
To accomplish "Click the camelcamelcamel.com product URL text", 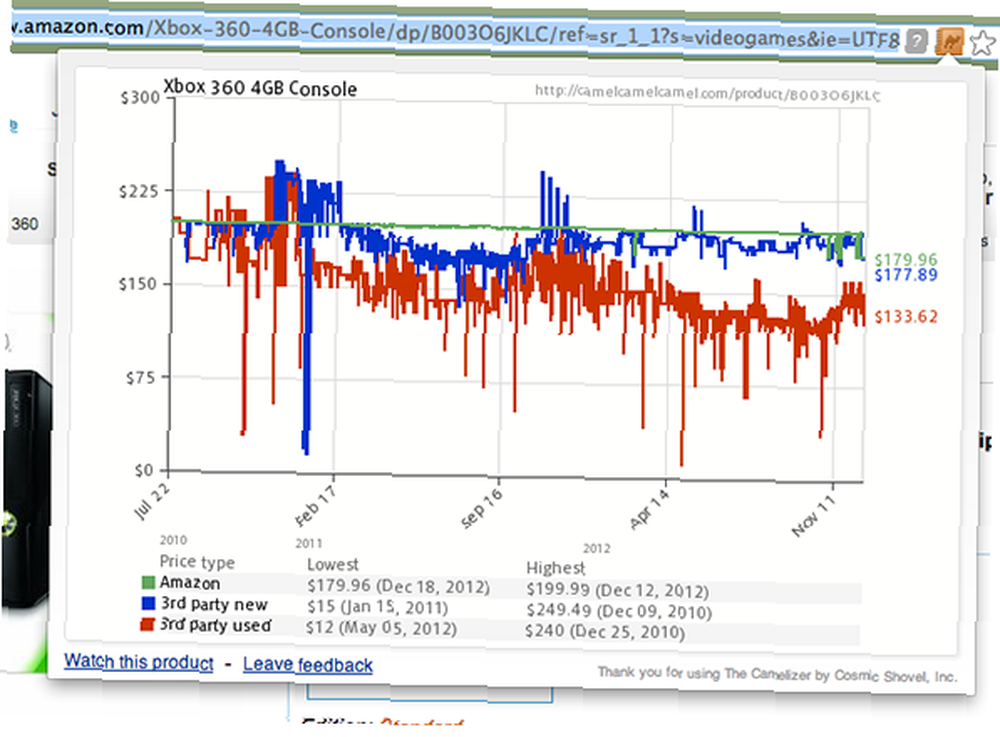I will pos(707,93).
